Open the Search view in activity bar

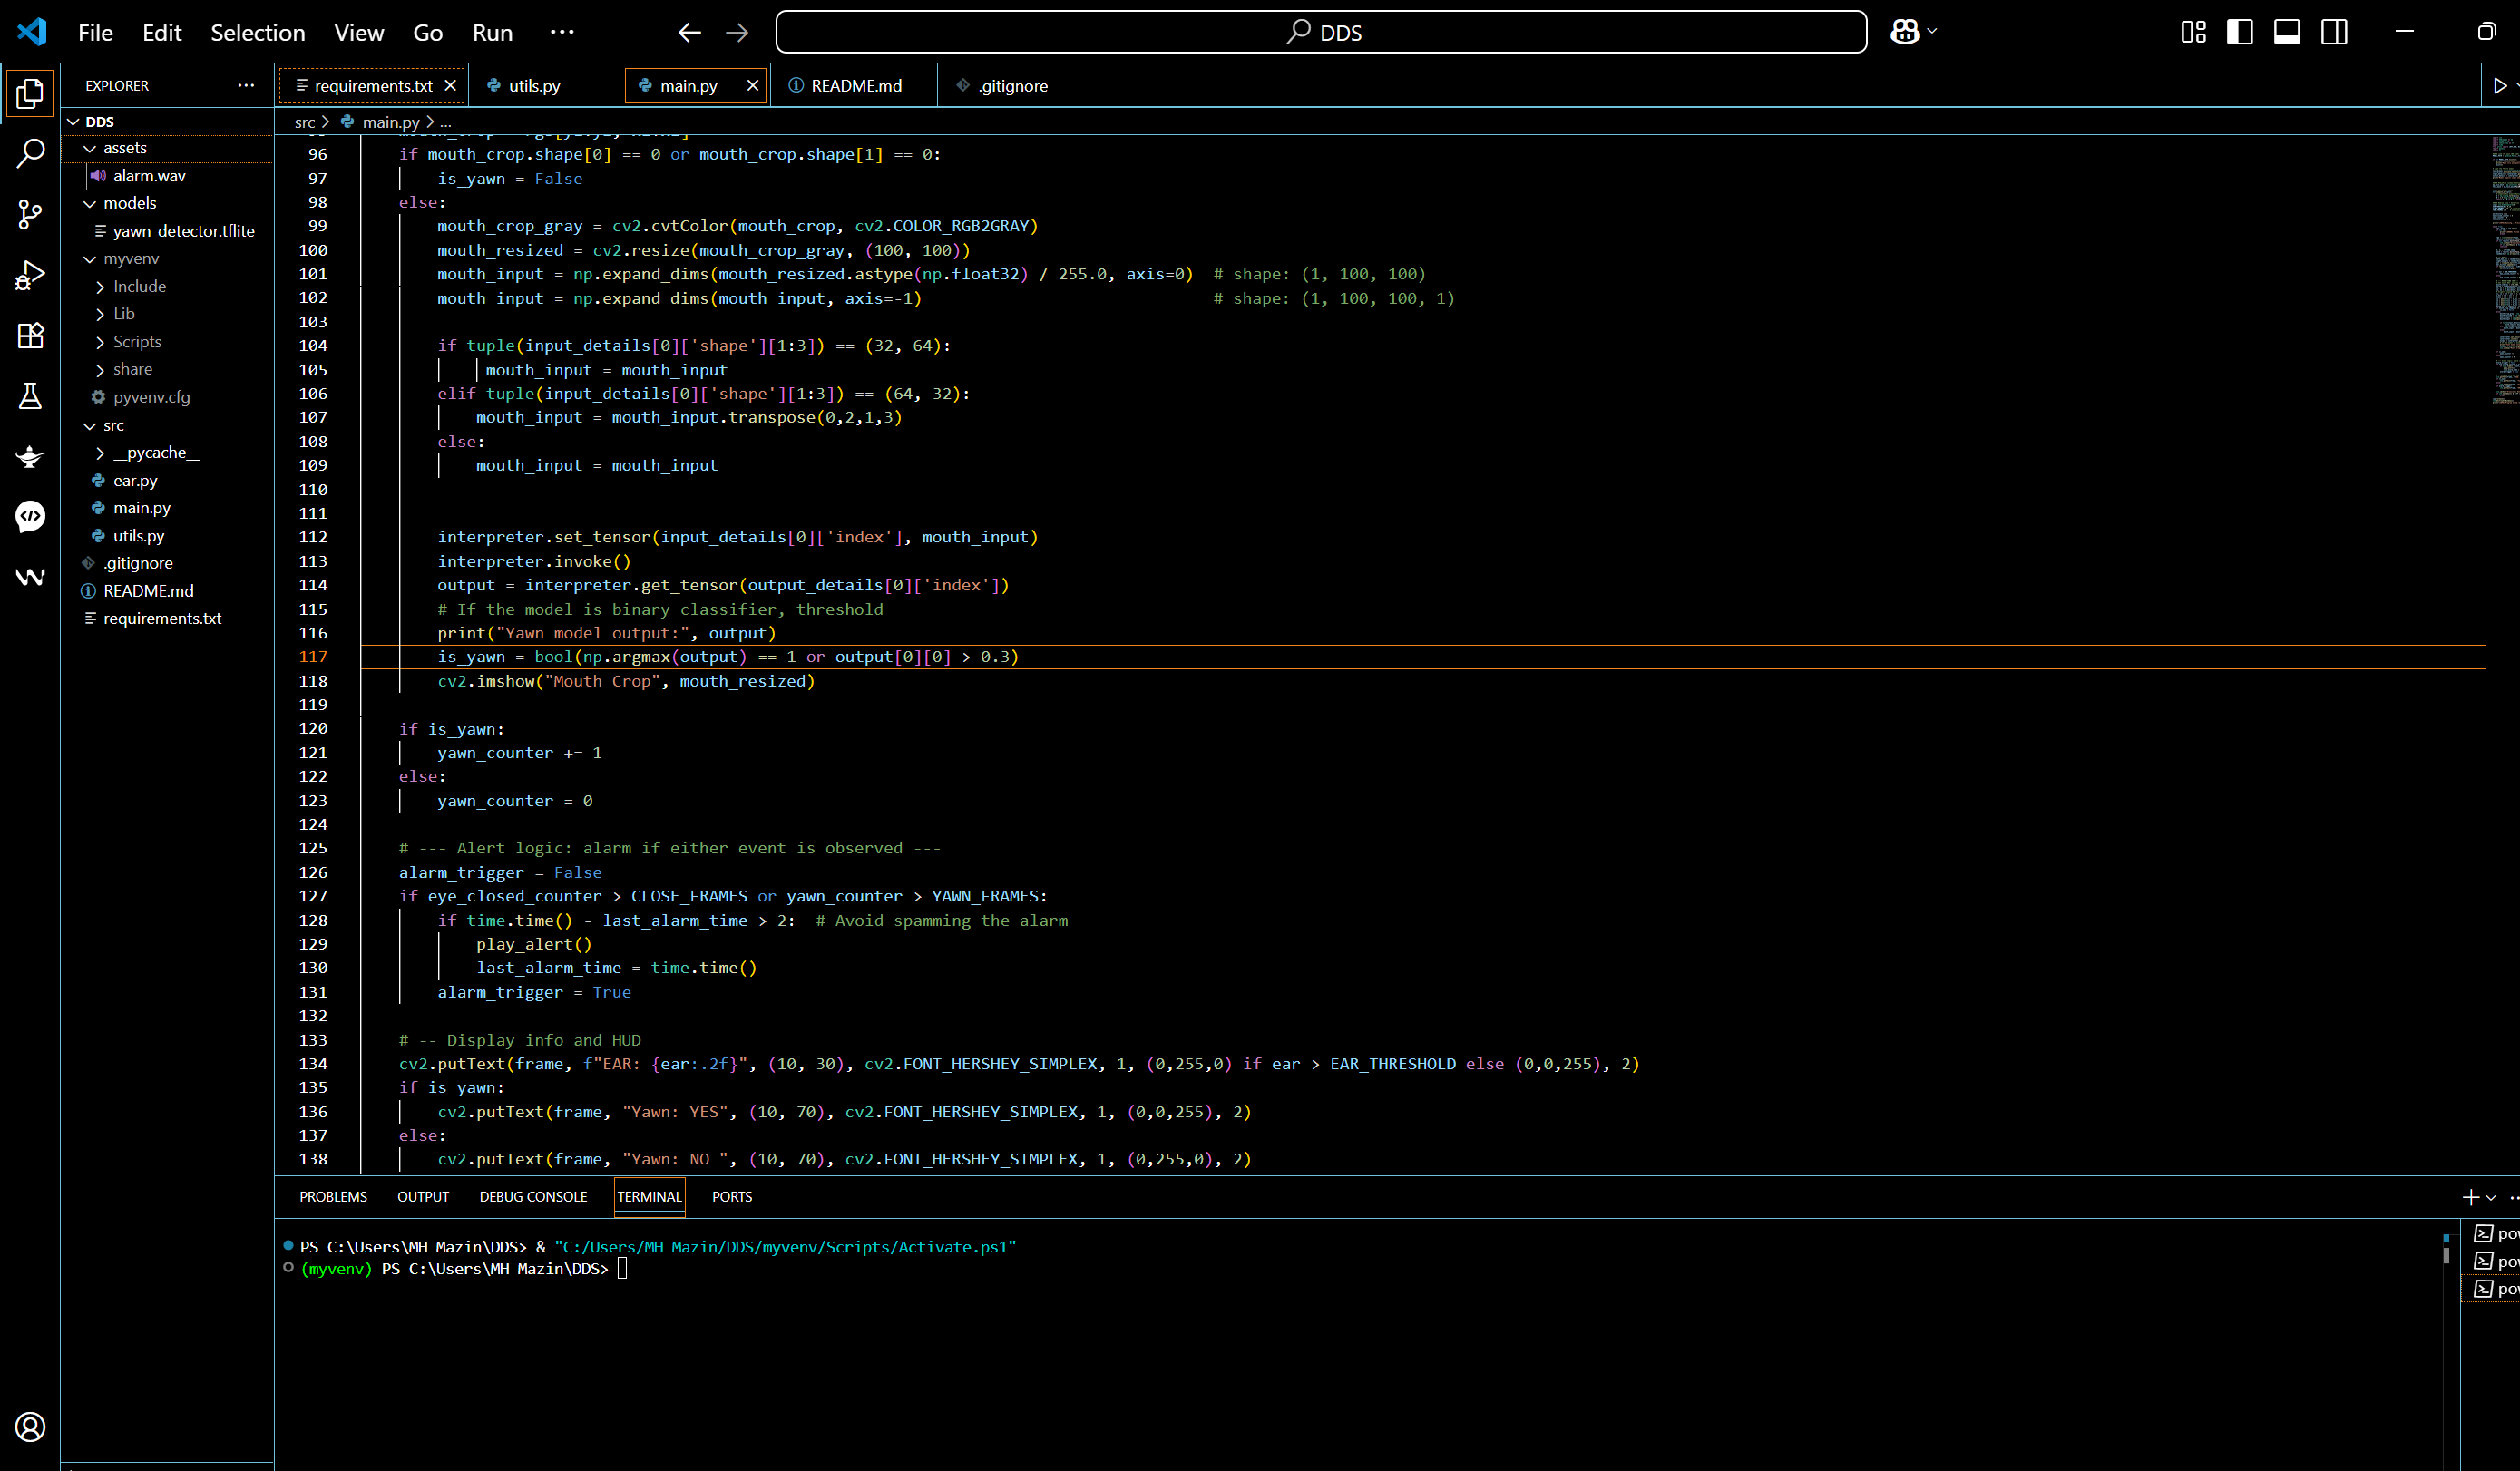click(x=30, y=154)
